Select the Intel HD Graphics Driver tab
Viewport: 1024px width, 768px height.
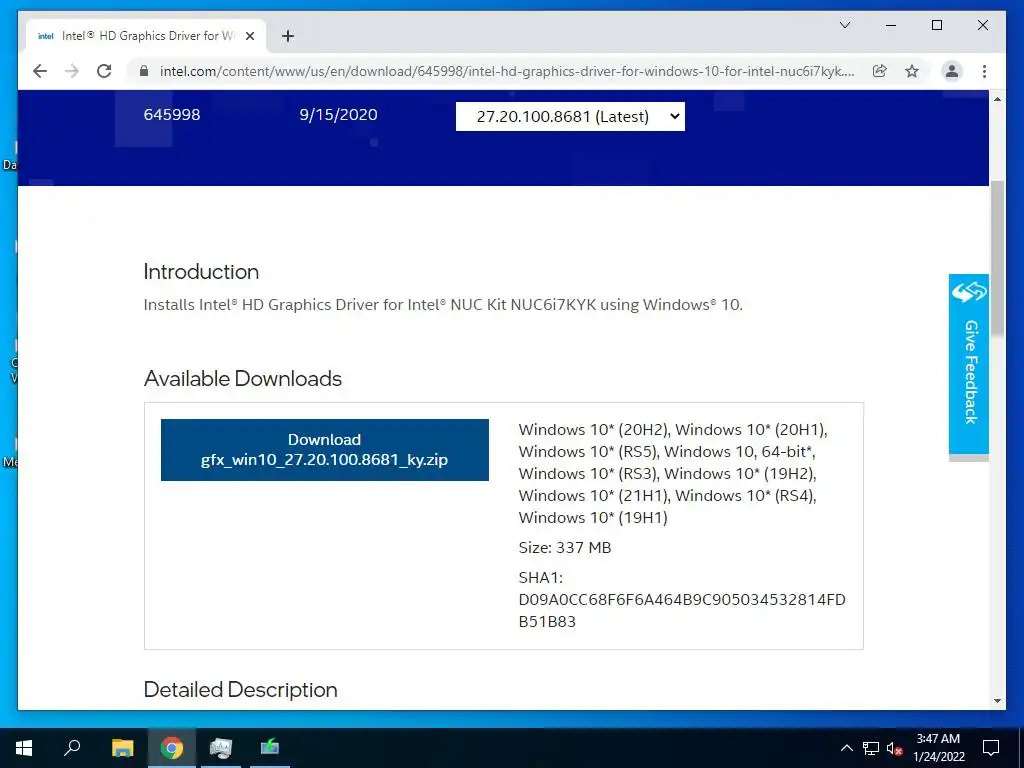click(146, 36)
